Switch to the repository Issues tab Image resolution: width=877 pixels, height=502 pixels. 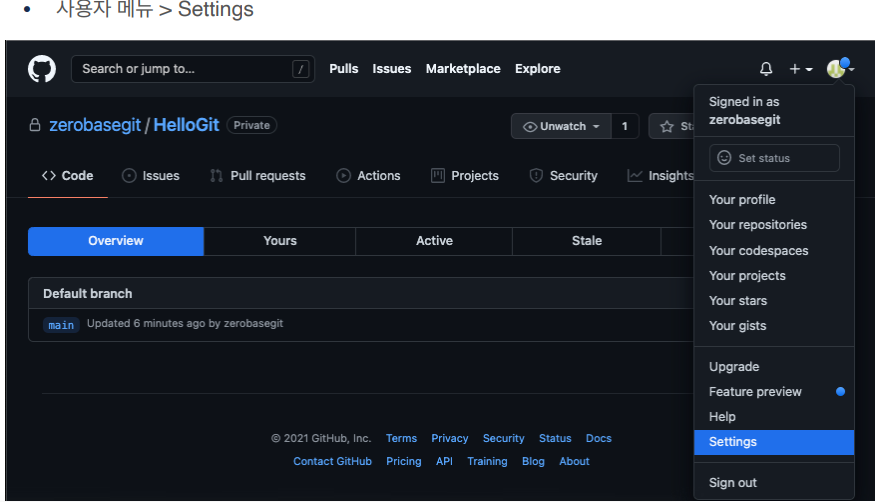point(151,176)
